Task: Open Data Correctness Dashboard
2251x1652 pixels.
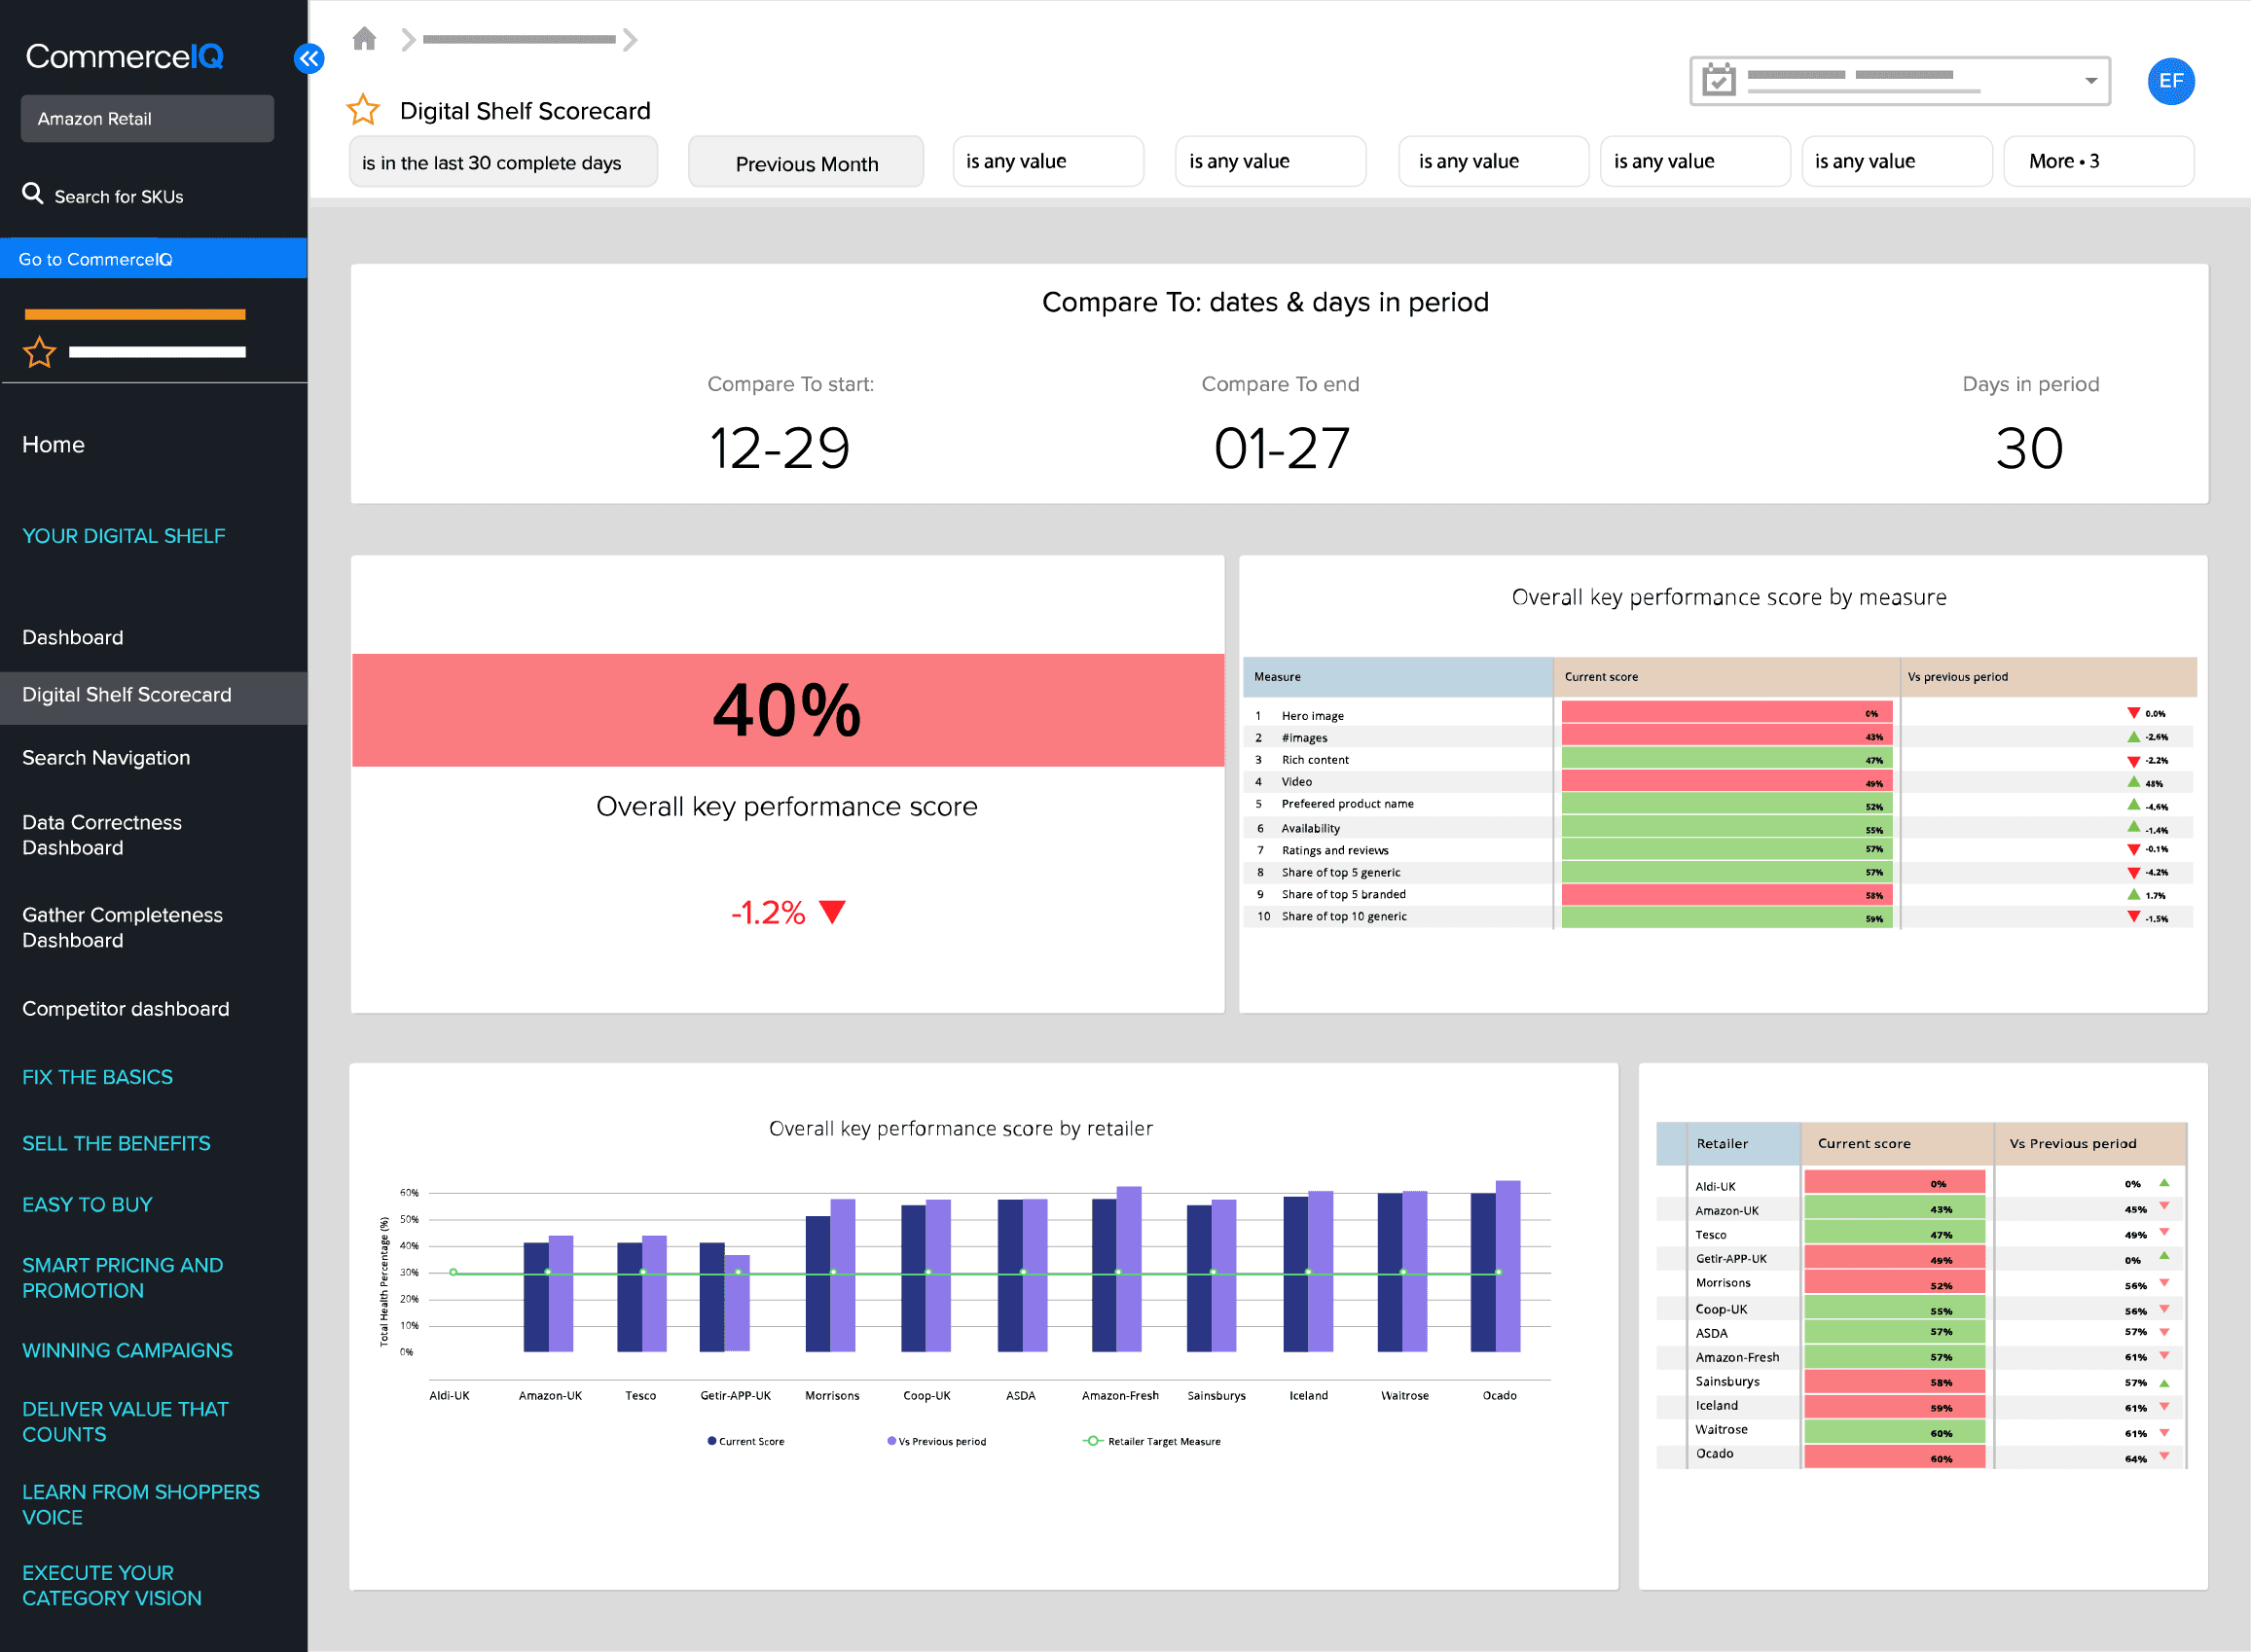Action: [102, 835]
